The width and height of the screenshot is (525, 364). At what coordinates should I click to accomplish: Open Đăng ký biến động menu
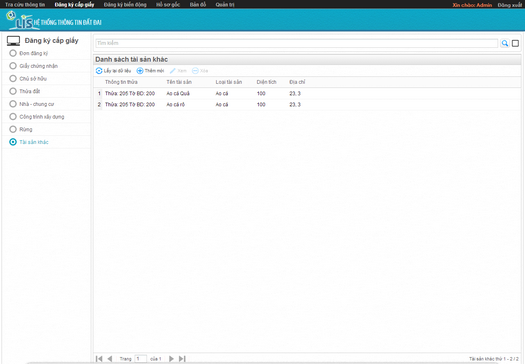pos(125,5)
